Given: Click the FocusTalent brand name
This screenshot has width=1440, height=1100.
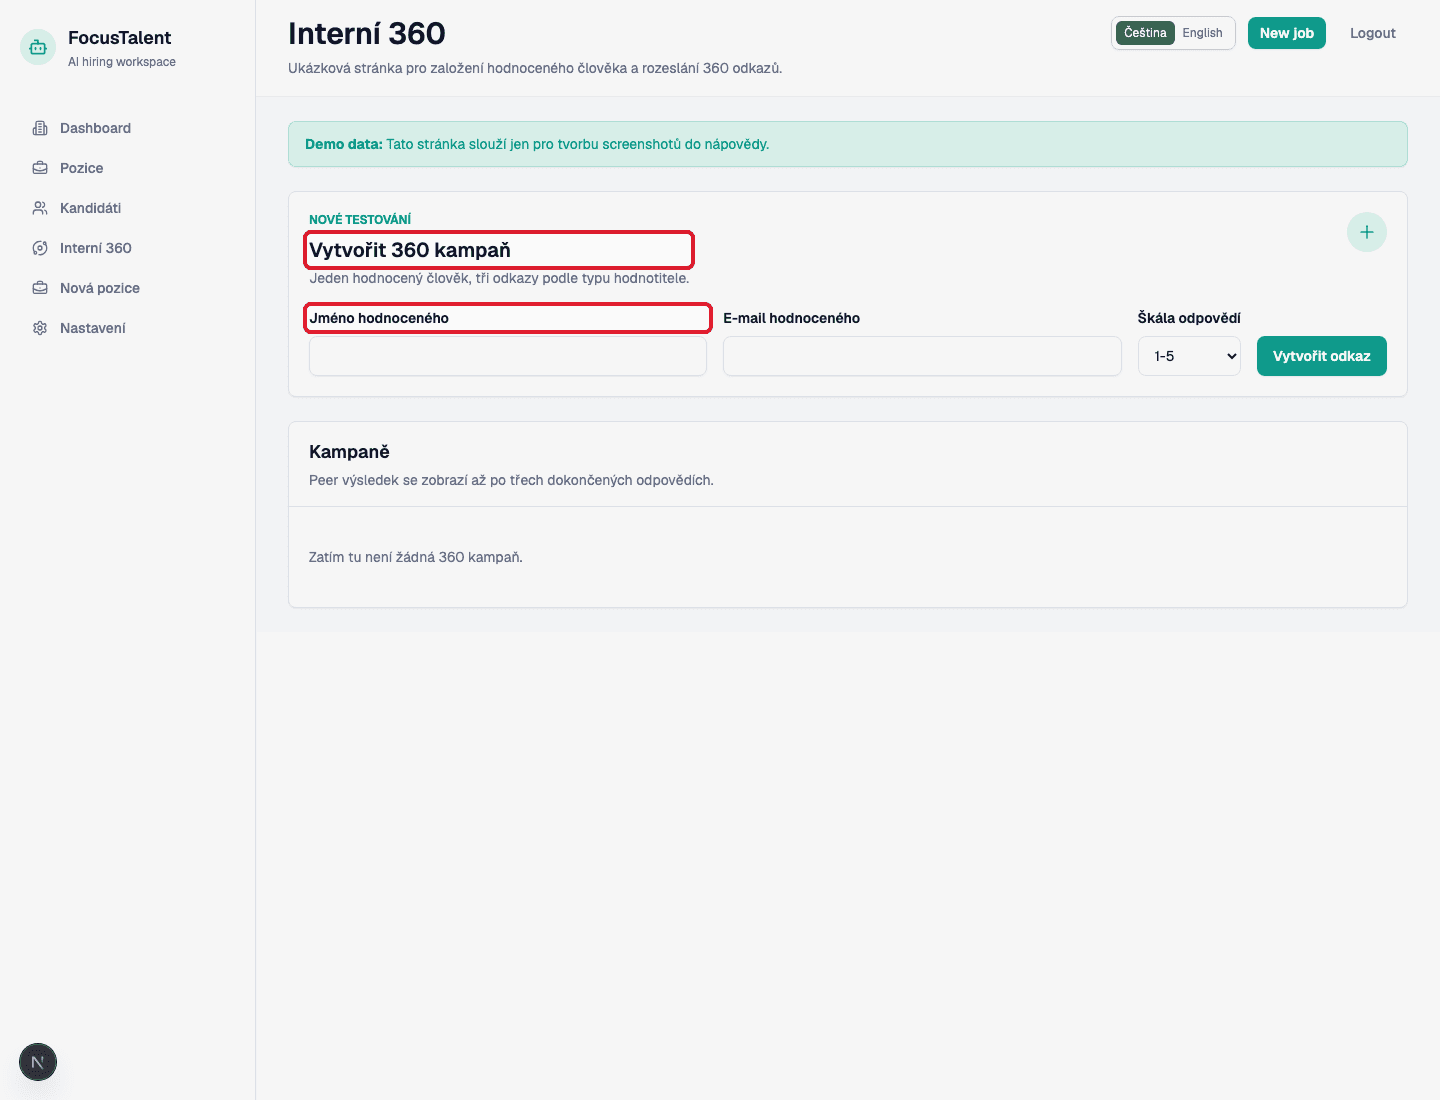Looking at the screenshot, I should (119, 38).
